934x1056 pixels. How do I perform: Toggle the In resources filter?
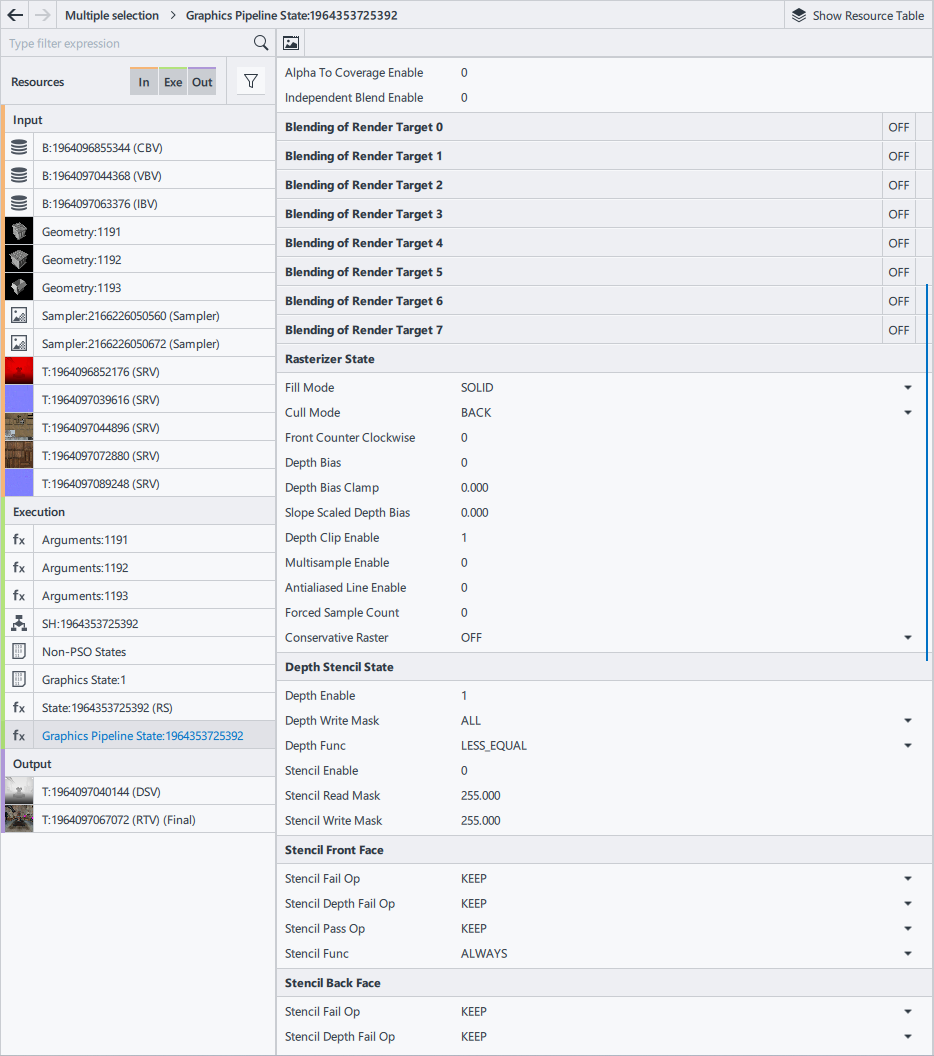[143, 81]
